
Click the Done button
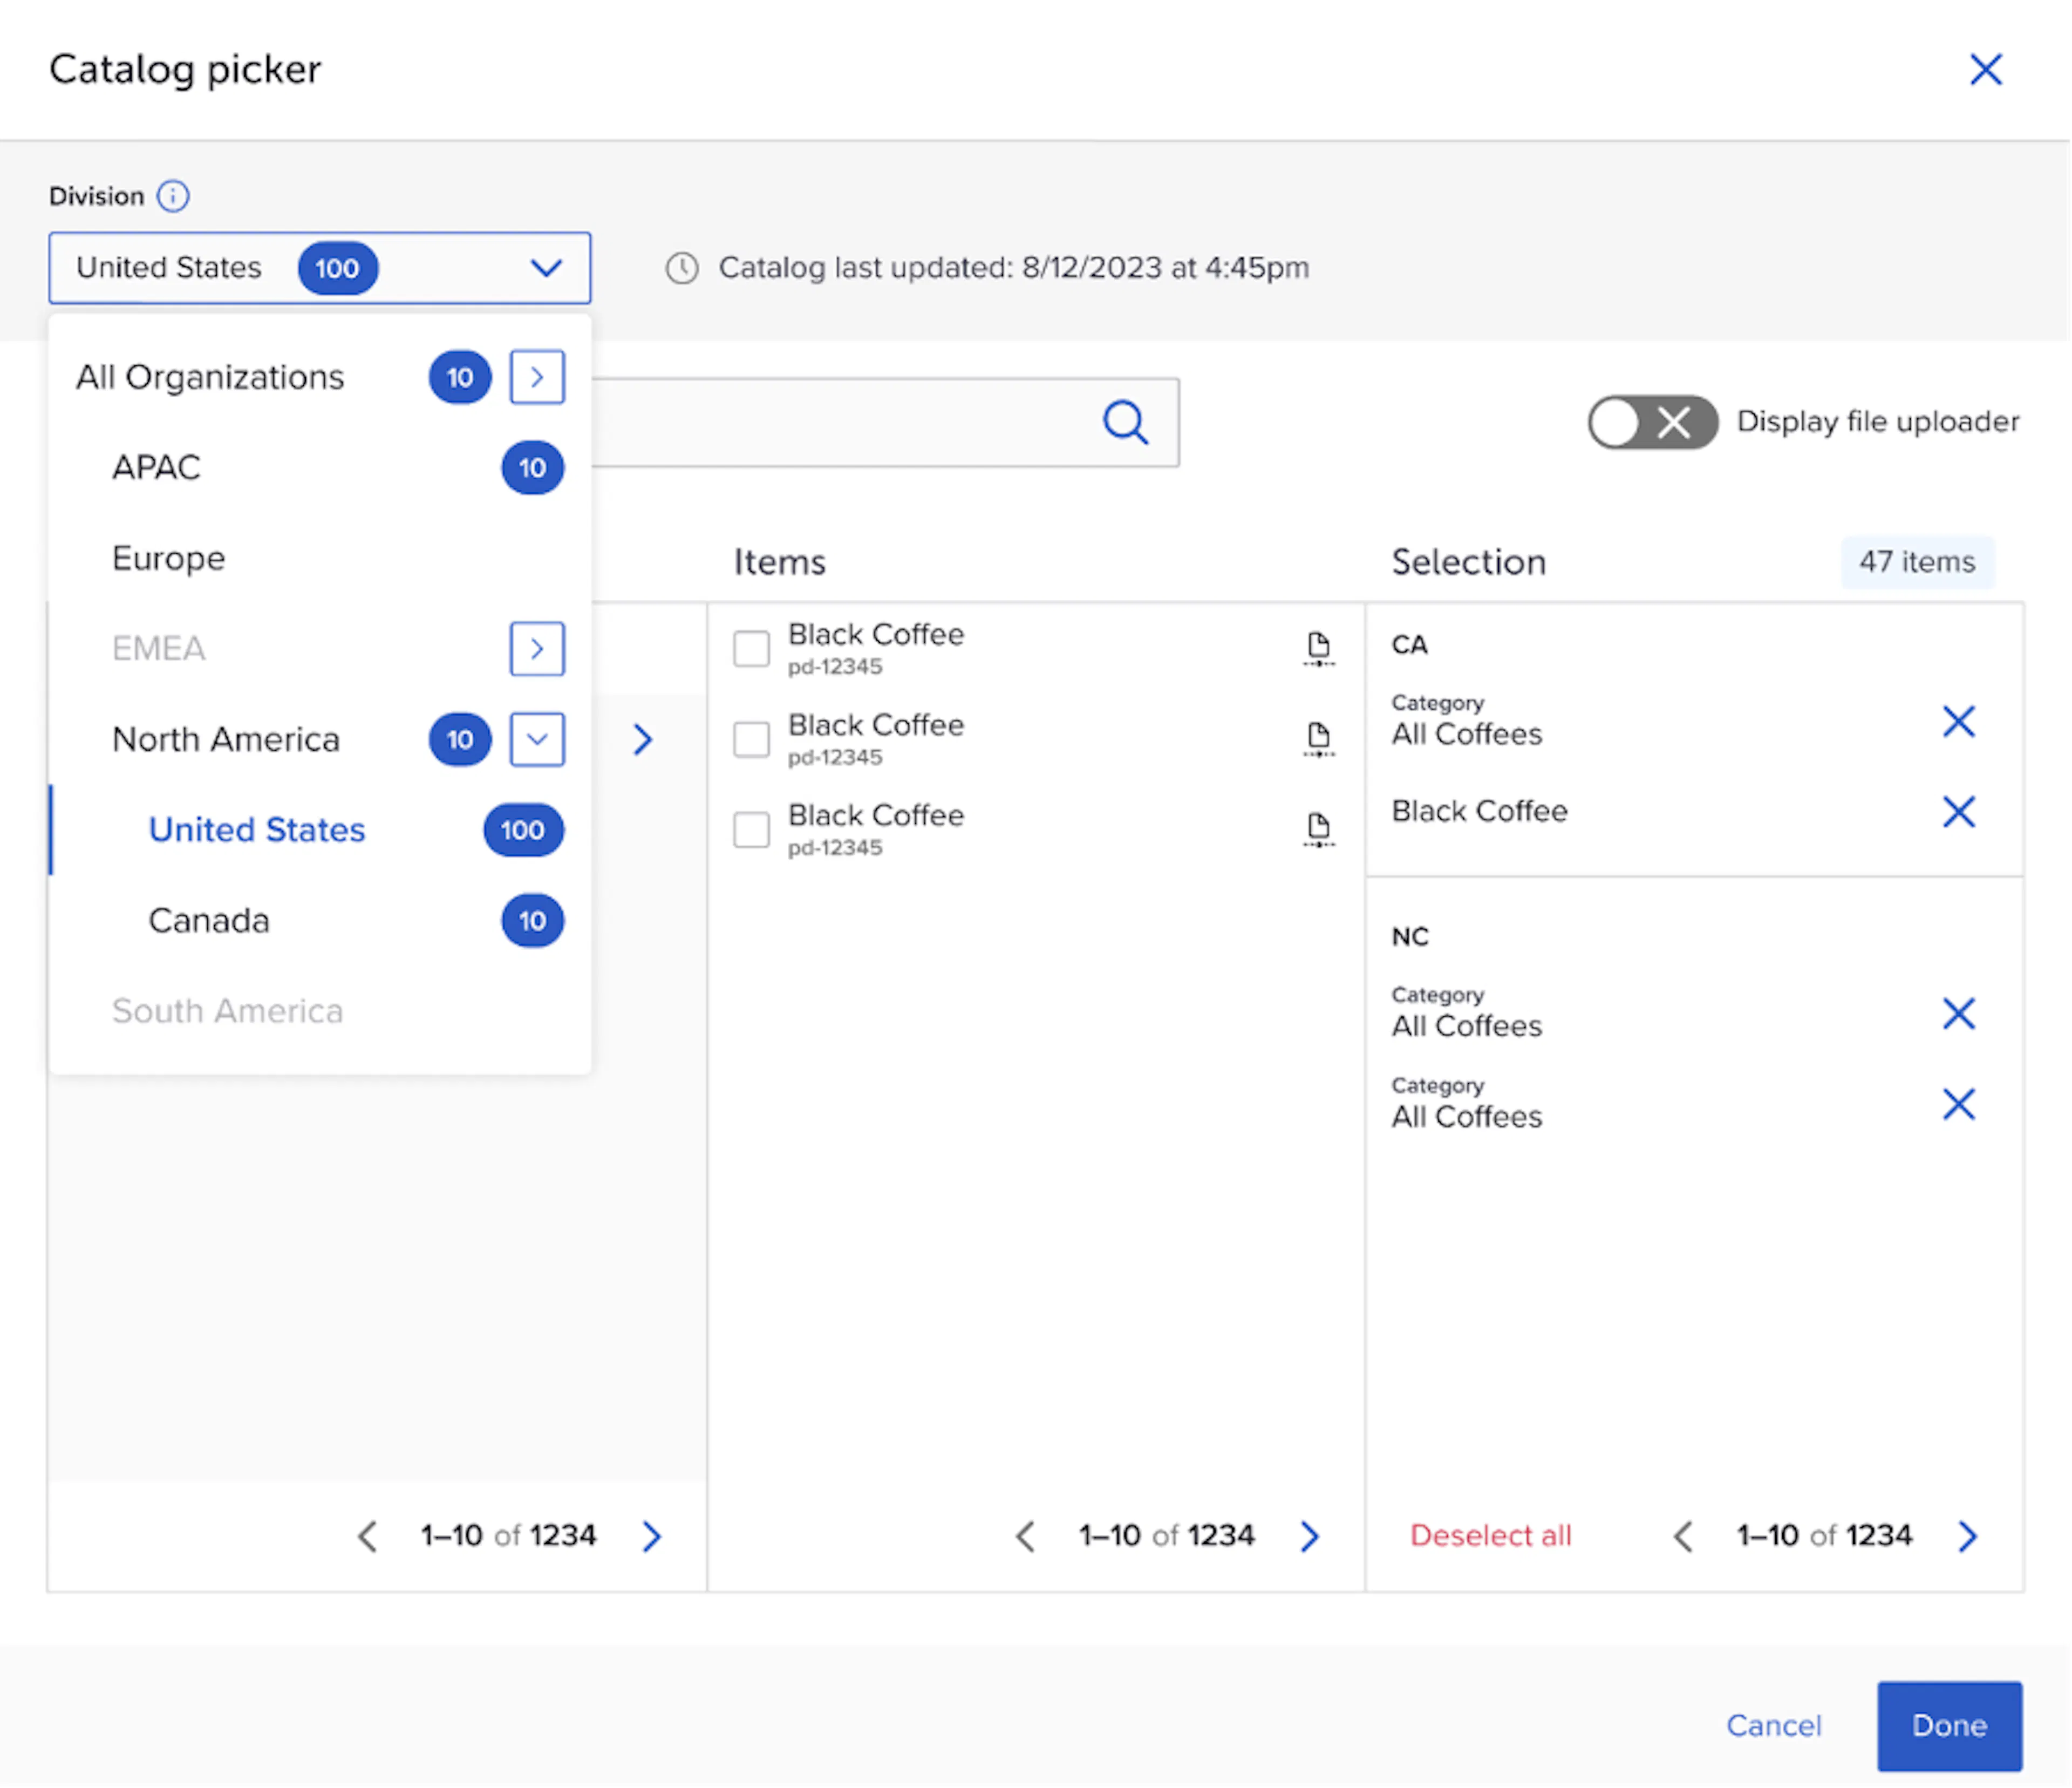tap(1949, 1726)
